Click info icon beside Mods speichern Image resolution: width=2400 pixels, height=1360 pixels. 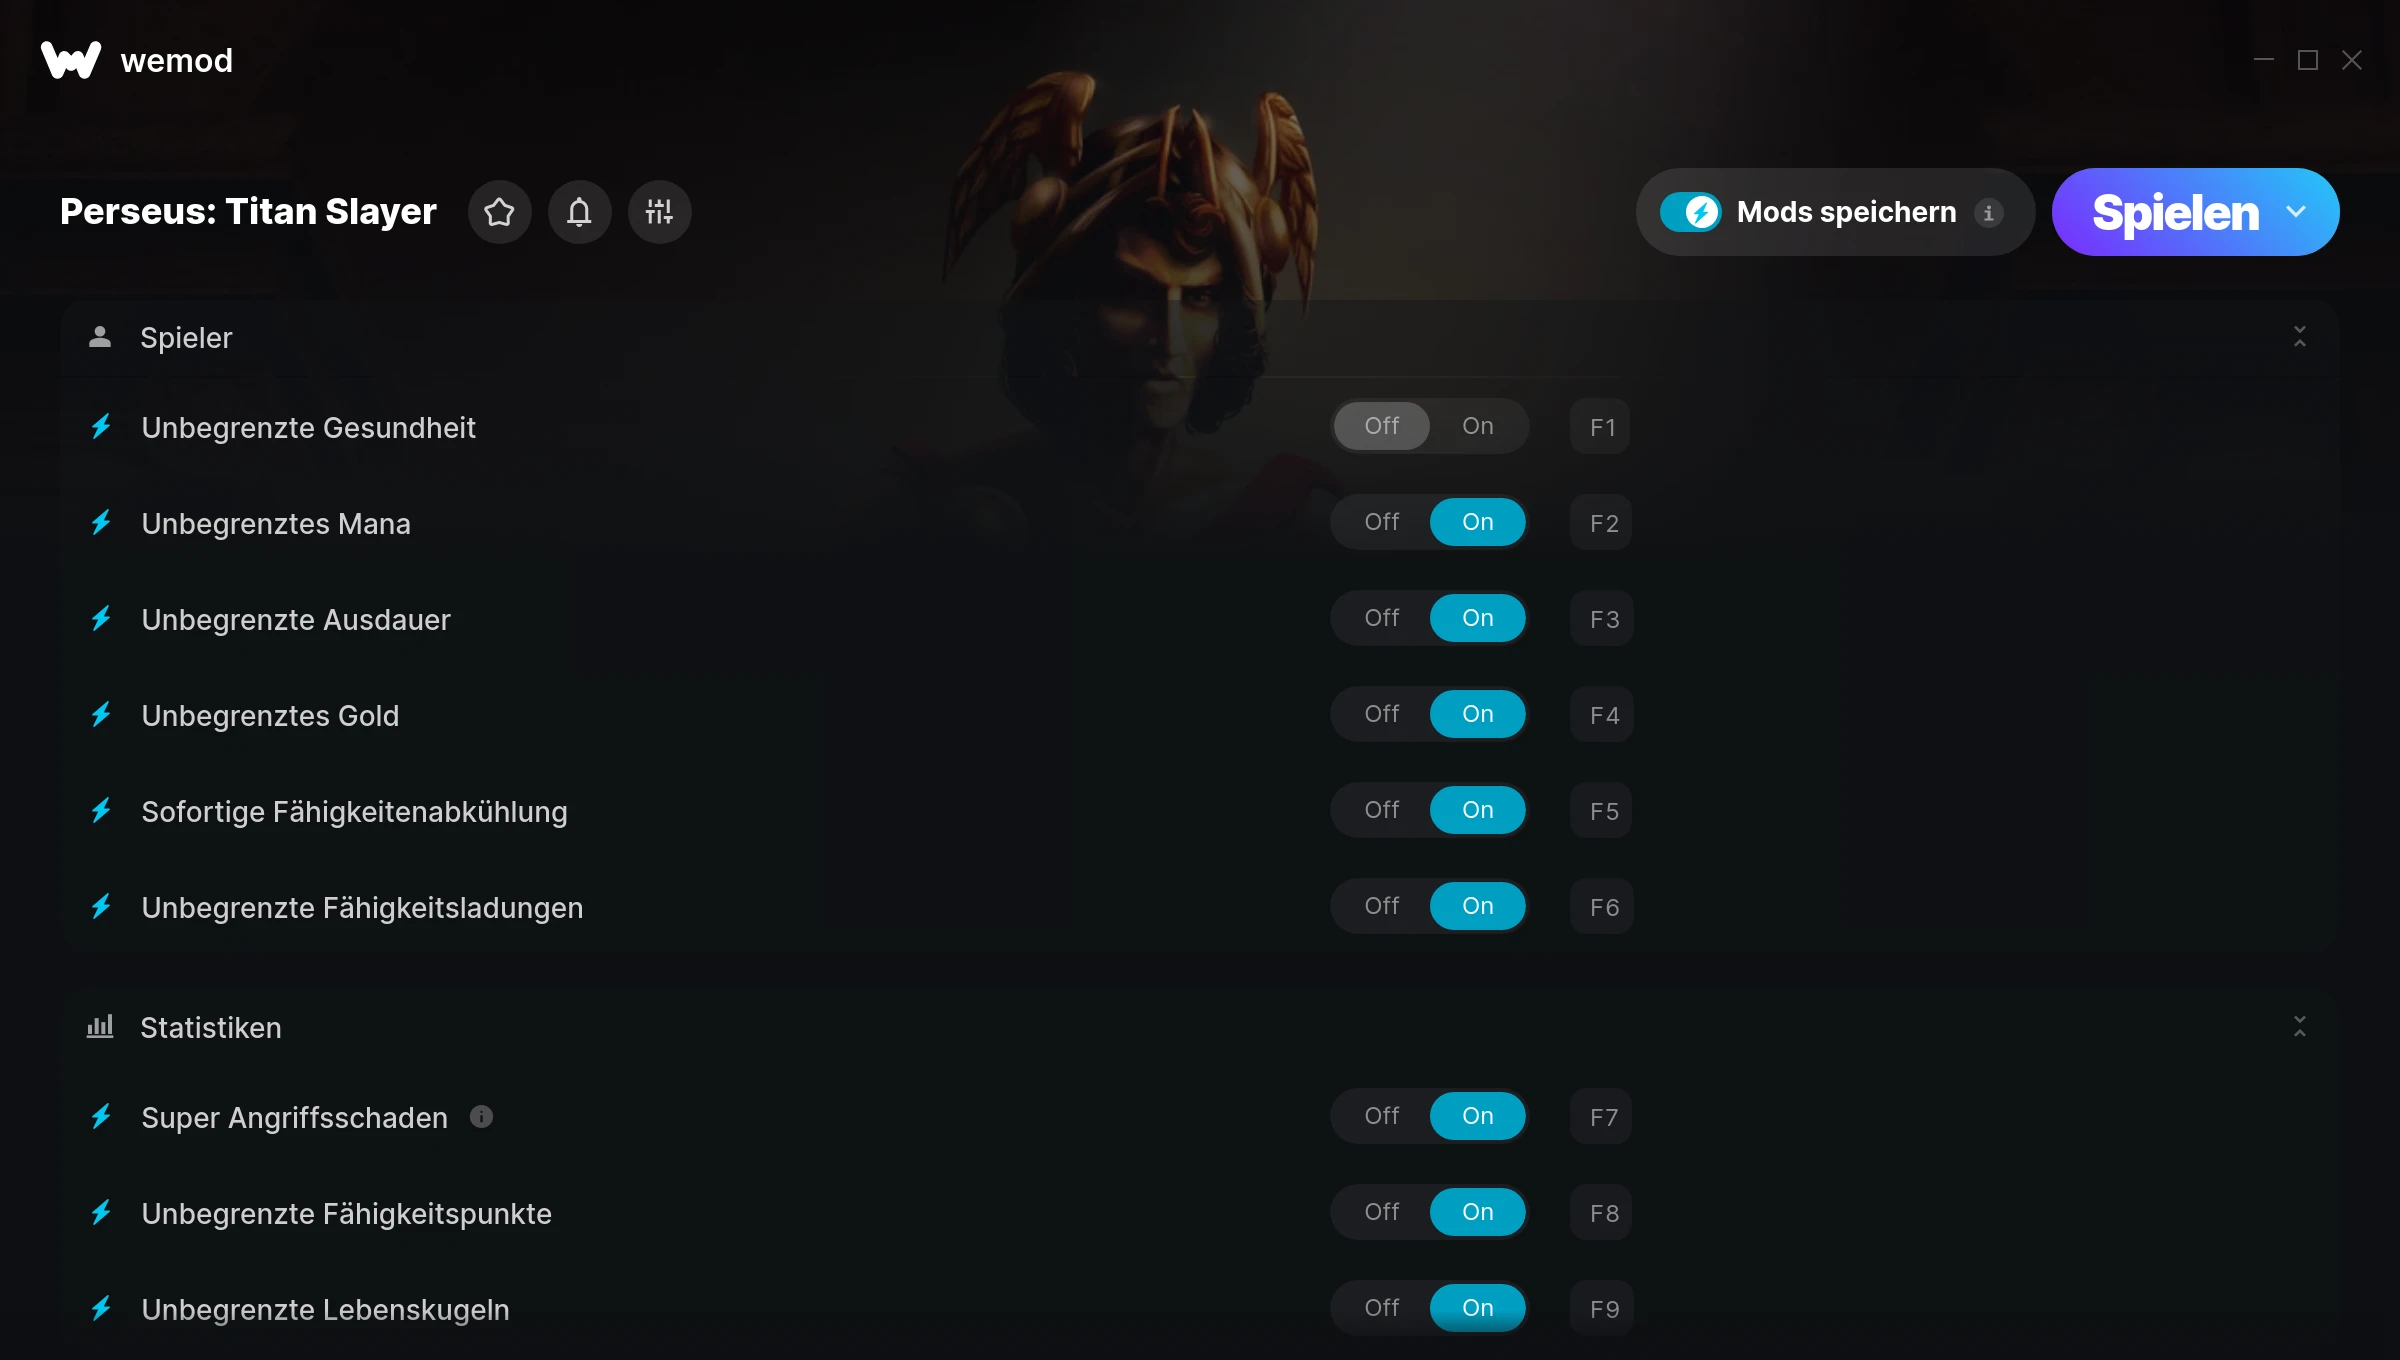click(1988, 213)
